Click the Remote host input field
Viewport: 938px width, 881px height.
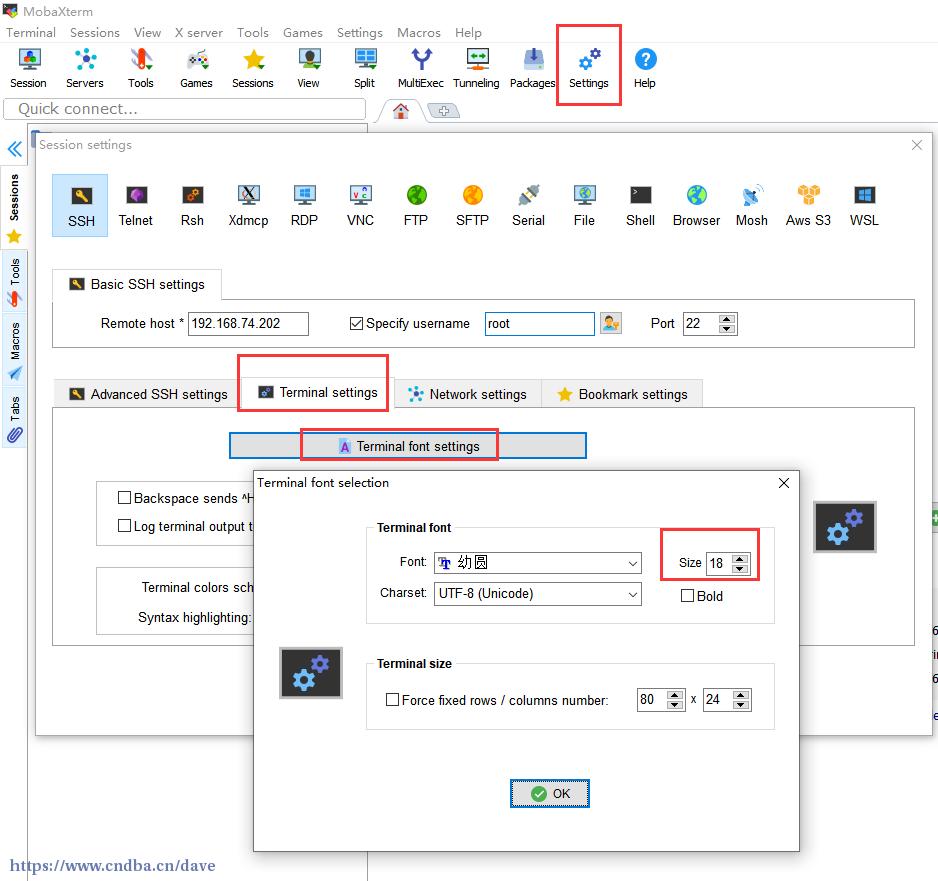(x=248, y=324)
